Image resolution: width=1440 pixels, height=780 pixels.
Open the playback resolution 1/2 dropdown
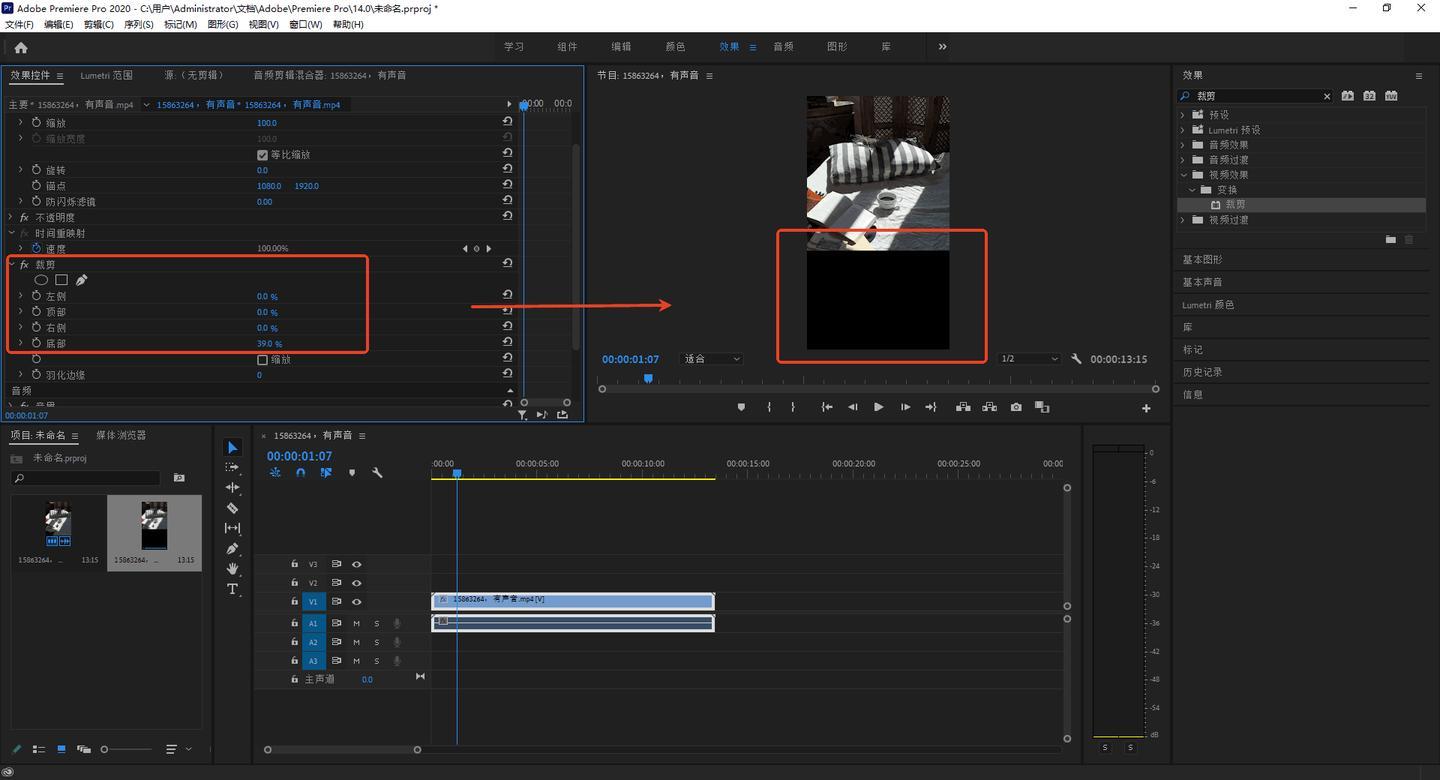point(1029,359)
